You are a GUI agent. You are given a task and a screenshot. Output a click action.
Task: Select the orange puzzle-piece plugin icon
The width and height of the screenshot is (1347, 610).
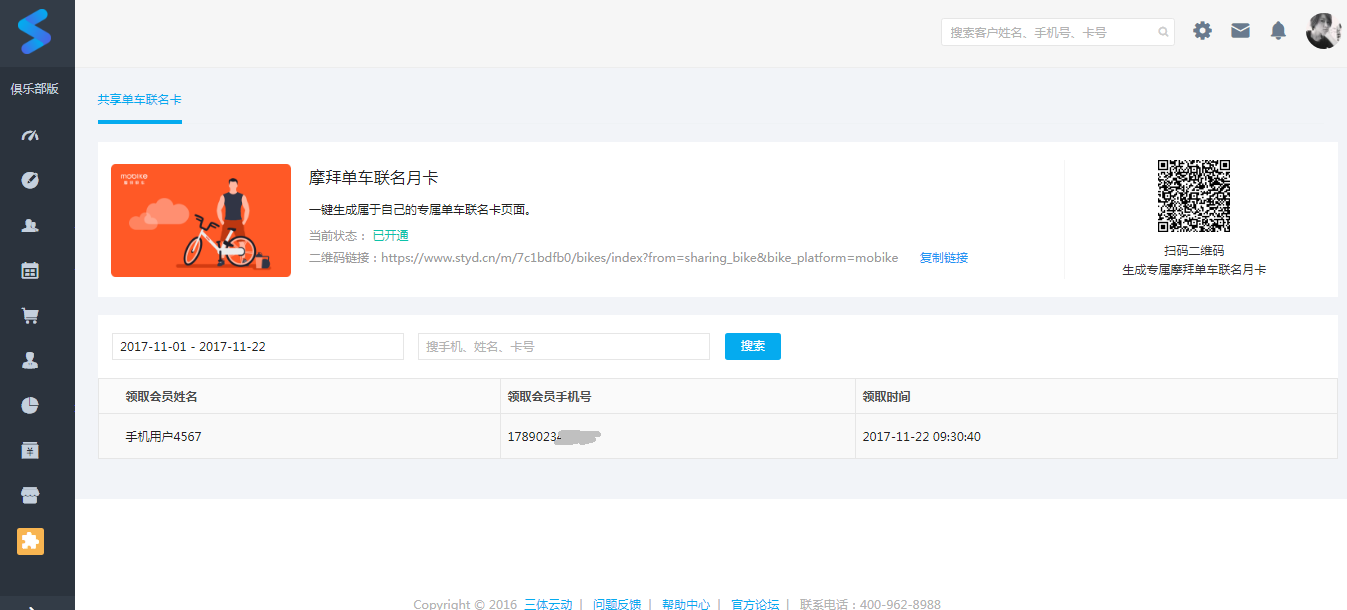point(30,541)
